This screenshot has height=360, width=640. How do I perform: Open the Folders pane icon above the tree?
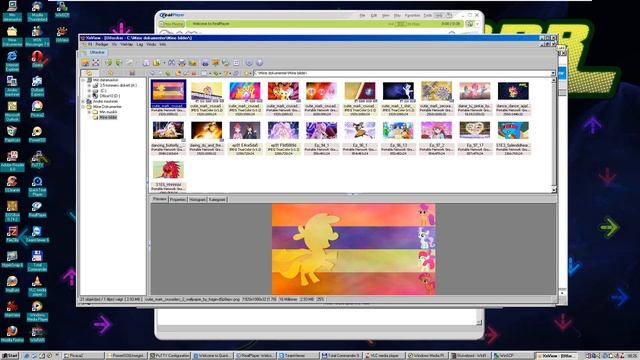[89, 73]
